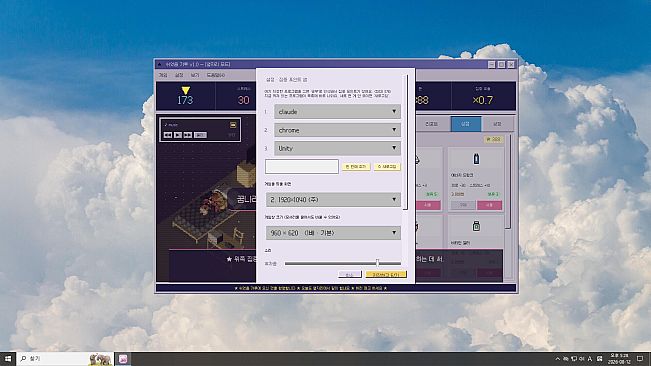
Task: Expand the '960 × 620' window size dropdown
Action: click(x=333, y=233)
